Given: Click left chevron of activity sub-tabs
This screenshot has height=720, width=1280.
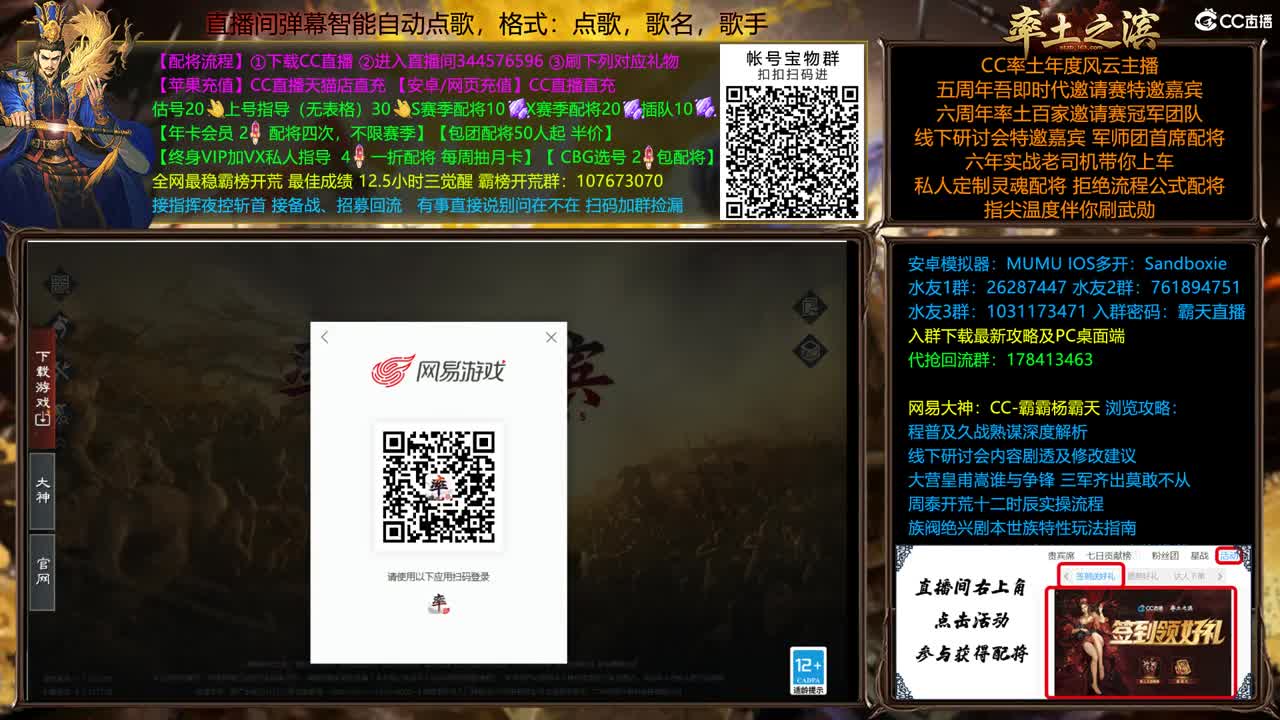Looking at the screenshot, I should pyautogui.click(x=1066, y=577).
